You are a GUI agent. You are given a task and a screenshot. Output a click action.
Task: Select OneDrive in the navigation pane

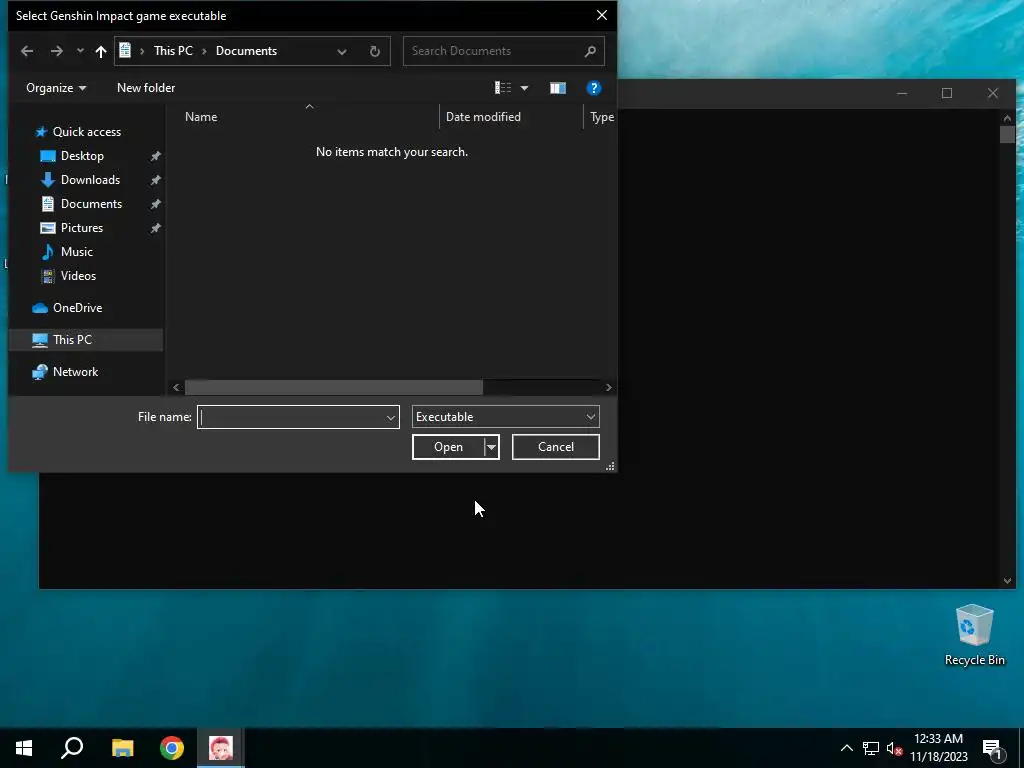77,308
